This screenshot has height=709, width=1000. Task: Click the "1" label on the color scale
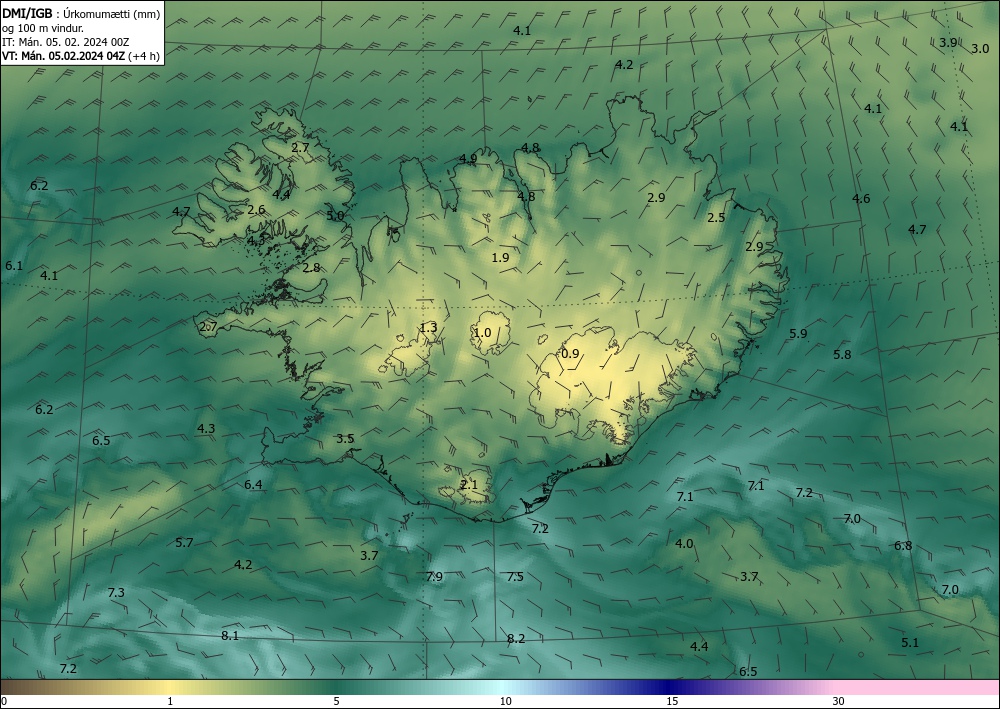[x=170, y=701]
